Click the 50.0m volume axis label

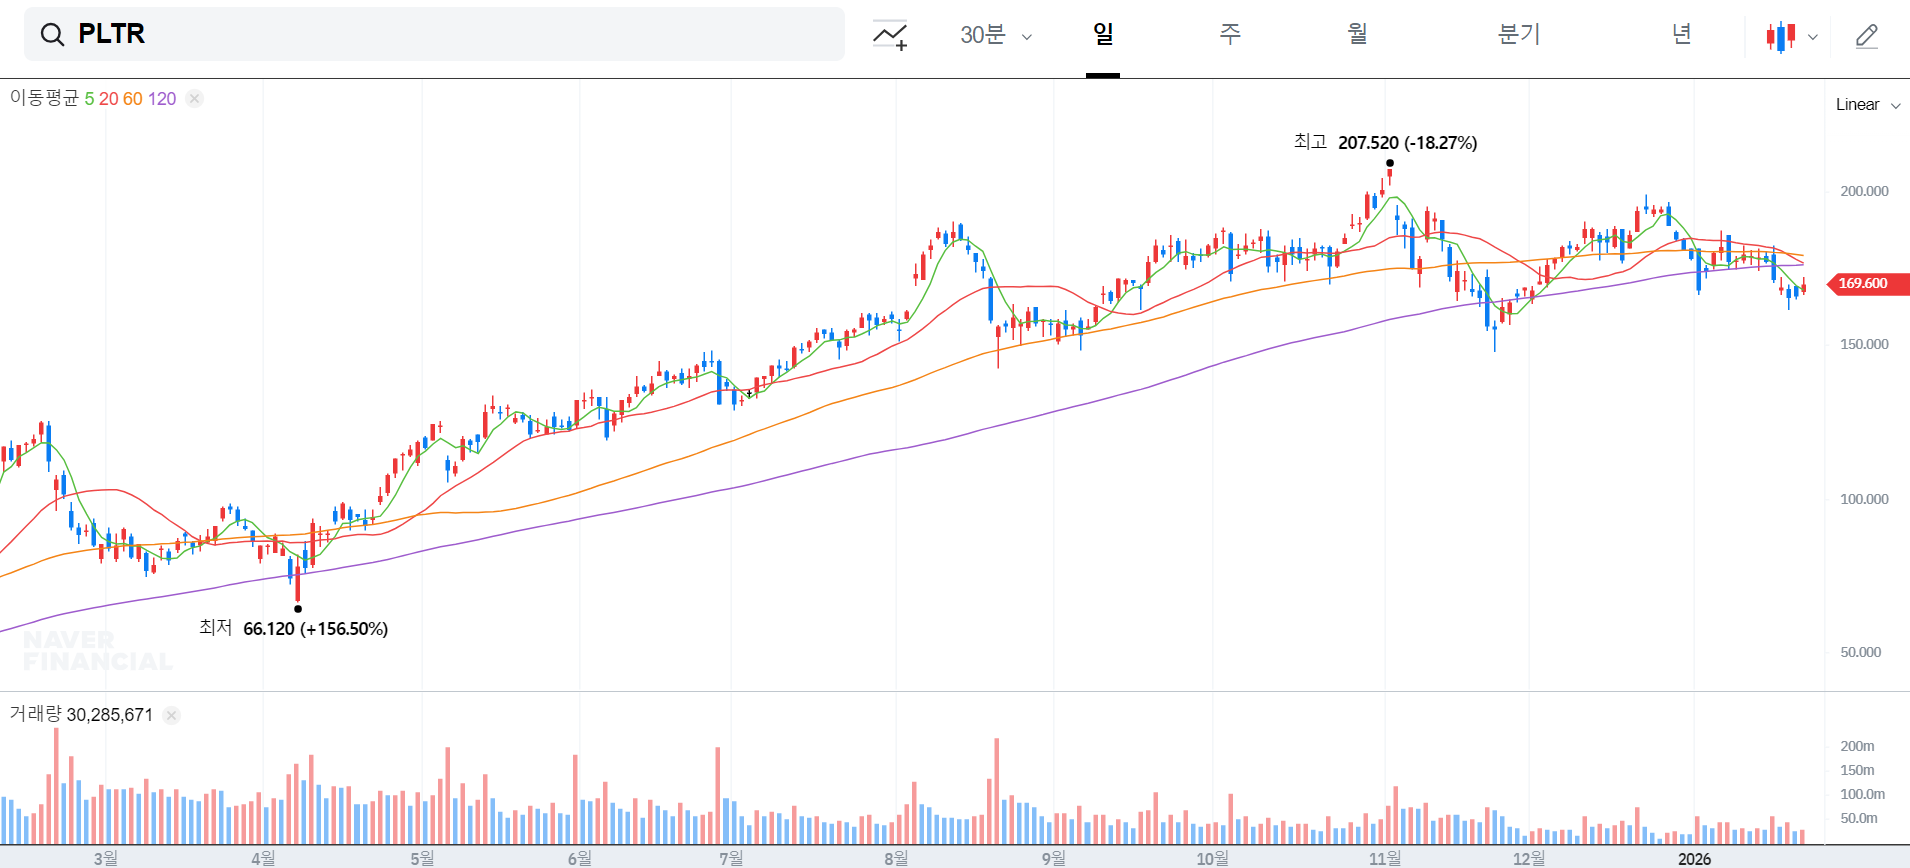click(1858, 818)
